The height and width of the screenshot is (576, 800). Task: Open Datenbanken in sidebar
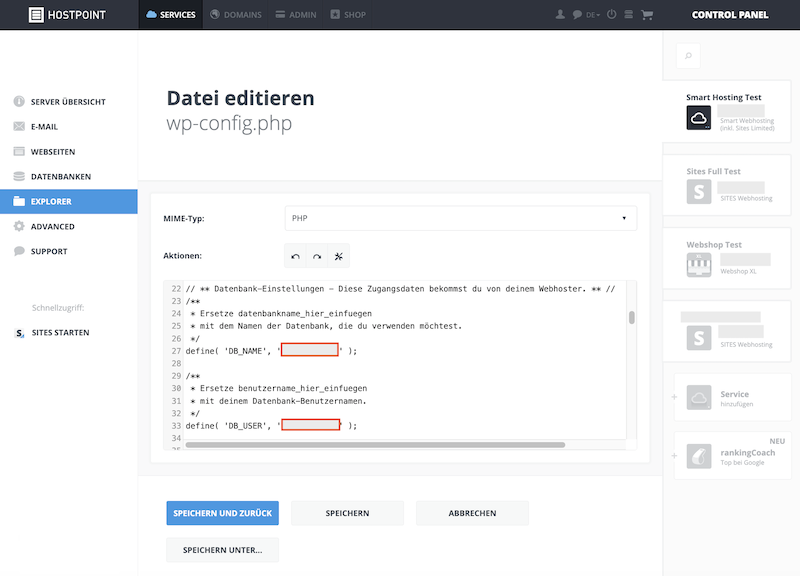(x=68, y=177)
